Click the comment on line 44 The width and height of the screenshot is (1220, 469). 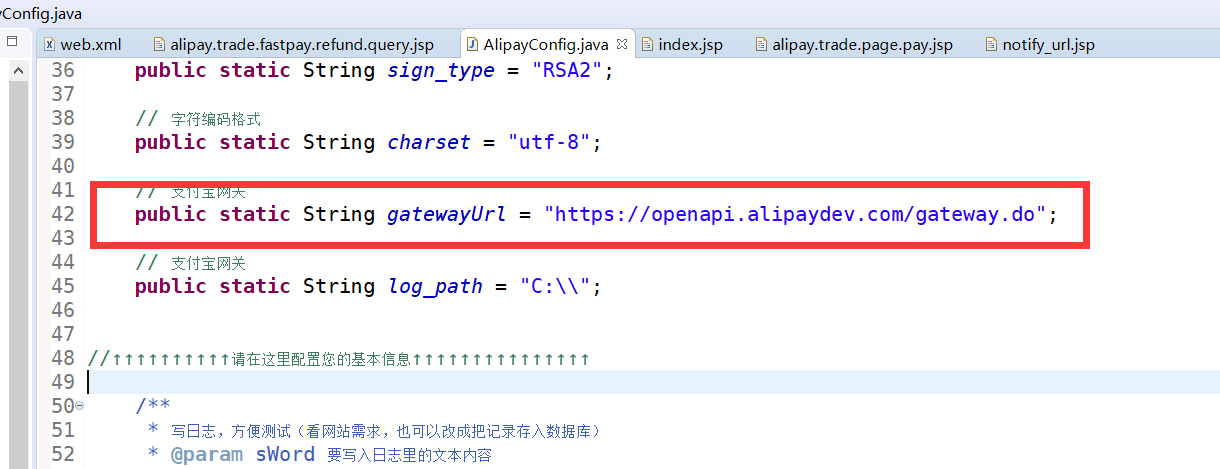click(x=190, y=262)
